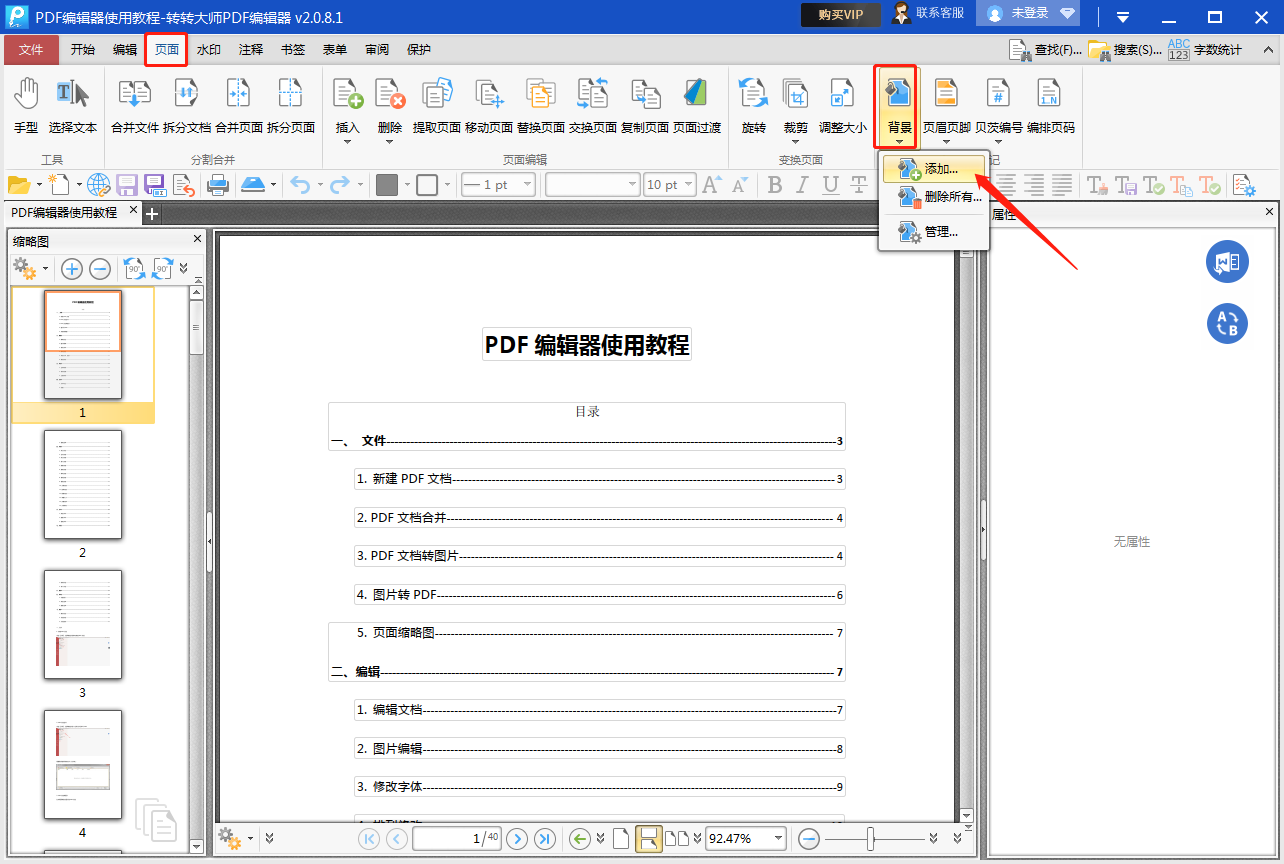Click the blue A/B translate round icon
Viewport: 1284px width, 864px height.
(x=1227, y=323)
